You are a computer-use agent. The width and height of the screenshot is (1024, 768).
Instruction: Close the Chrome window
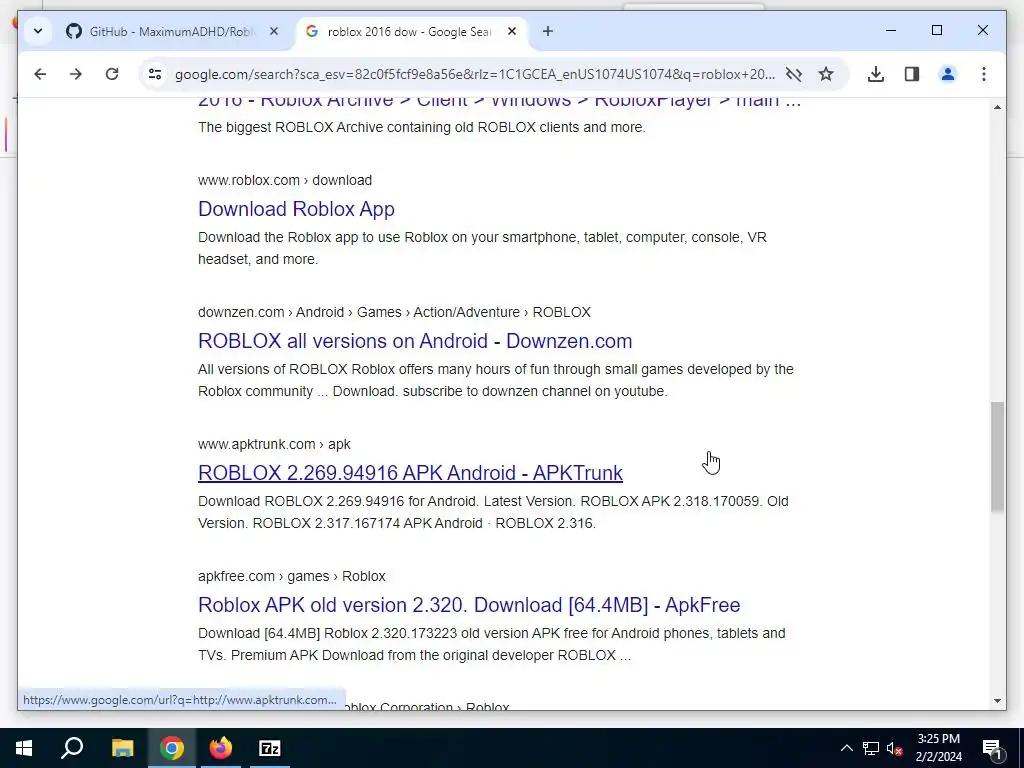click(982, 31)
